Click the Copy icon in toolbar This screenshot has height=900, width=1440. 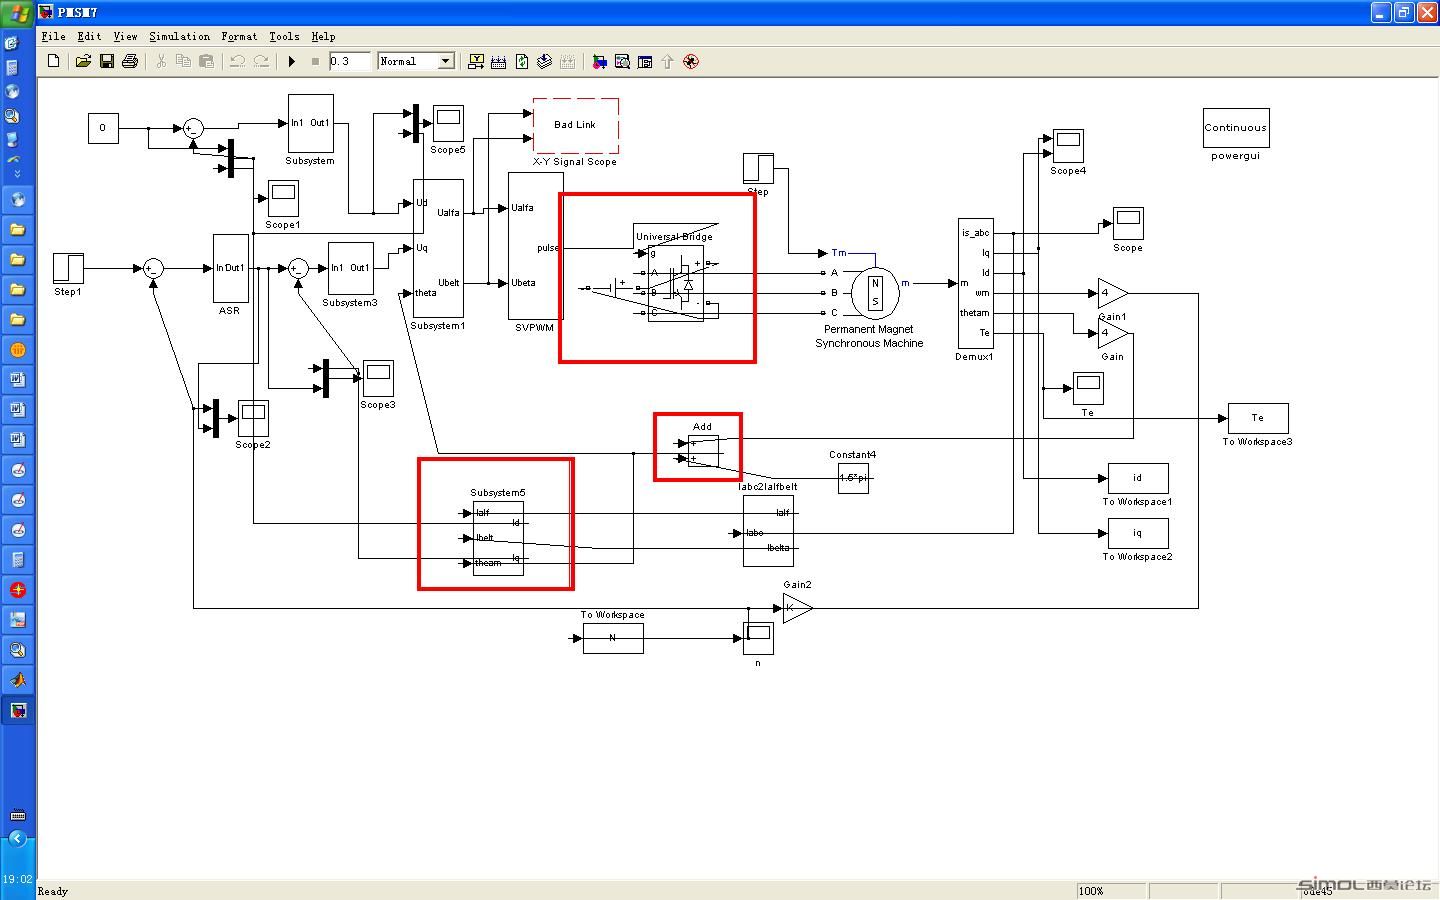pyautogui.click(x=183, y=61)
